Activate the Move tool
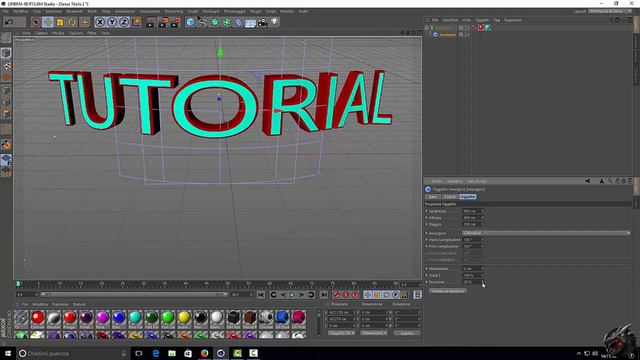Image resolution: width=640 pixels, height=360 pixels. (48, 22)
